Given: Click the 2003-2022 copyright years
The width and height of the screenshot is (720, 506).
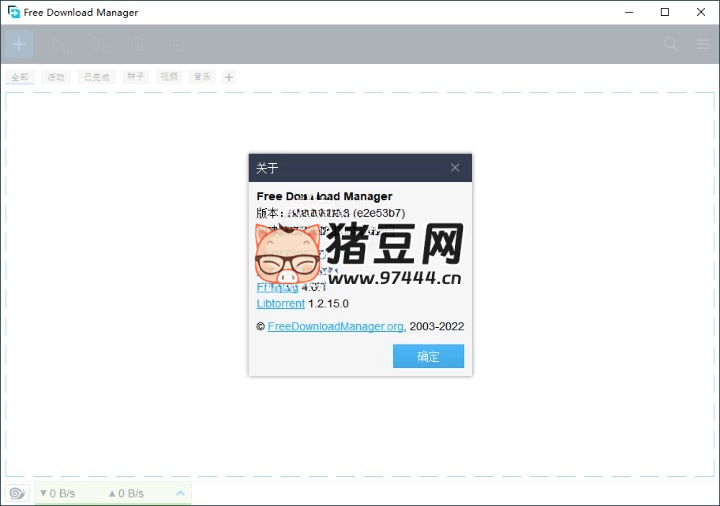Looking at the screenshot, I should (437, 326).
